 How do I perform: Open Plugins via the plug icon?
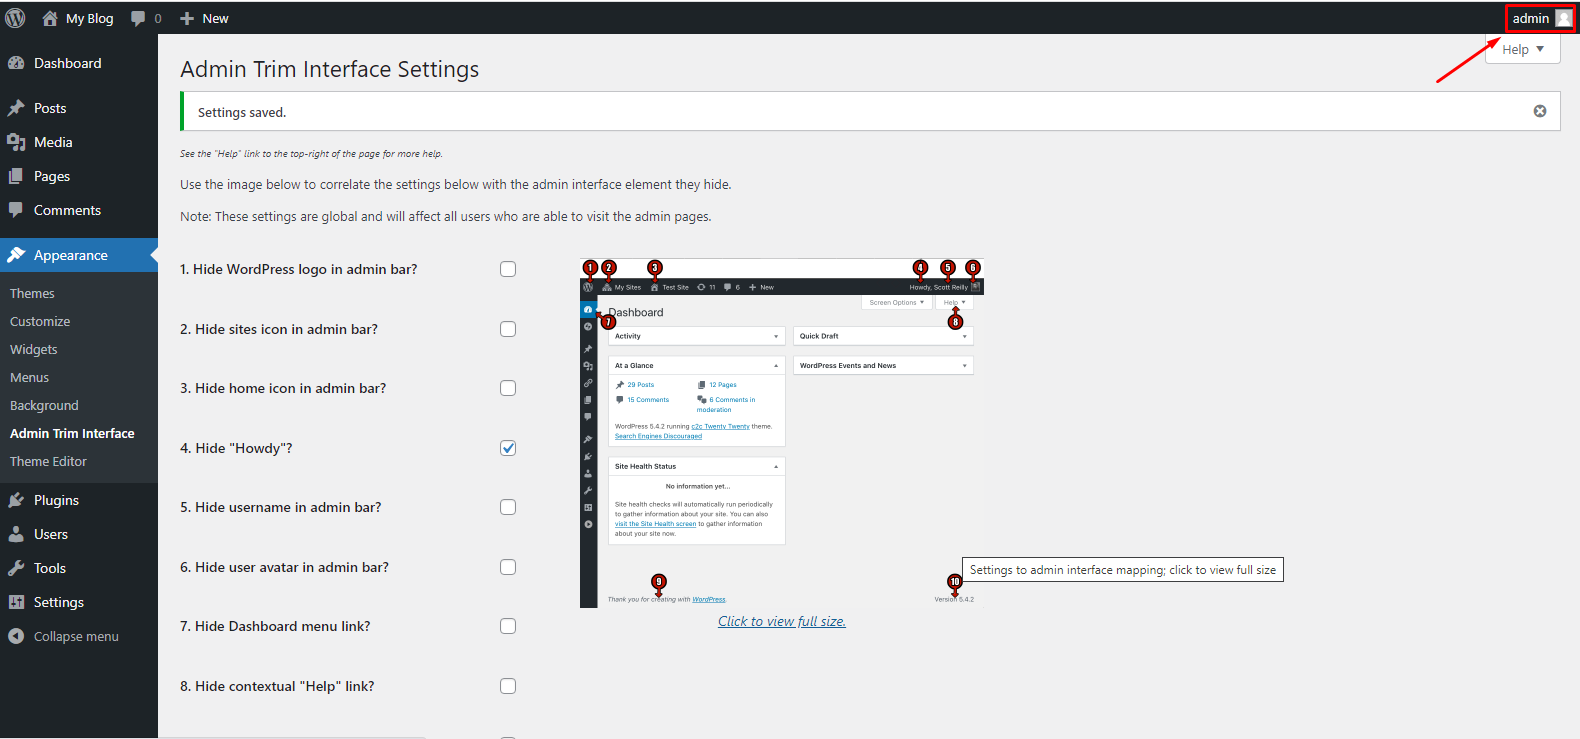16,500
